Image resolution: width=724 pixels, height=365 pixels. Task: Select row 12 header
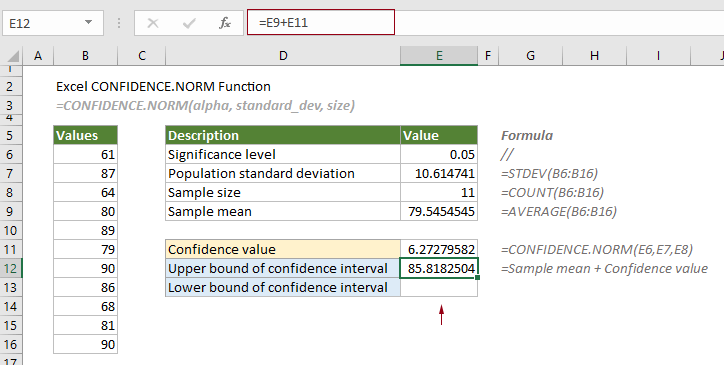(11, 268)
